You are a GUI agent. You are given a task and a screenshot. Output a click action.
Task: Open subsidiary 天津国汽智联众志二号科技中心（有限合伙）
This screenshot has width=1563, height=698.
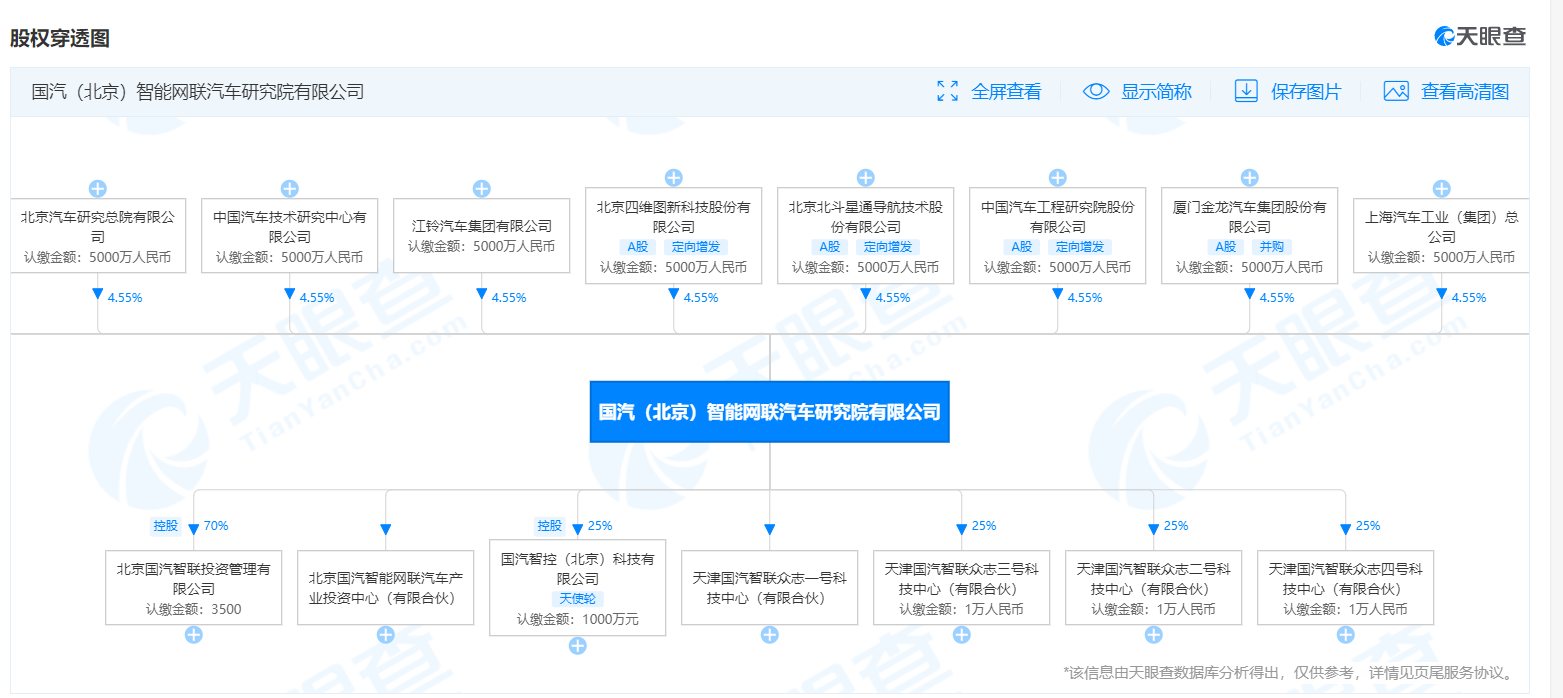coord(1154,588)
